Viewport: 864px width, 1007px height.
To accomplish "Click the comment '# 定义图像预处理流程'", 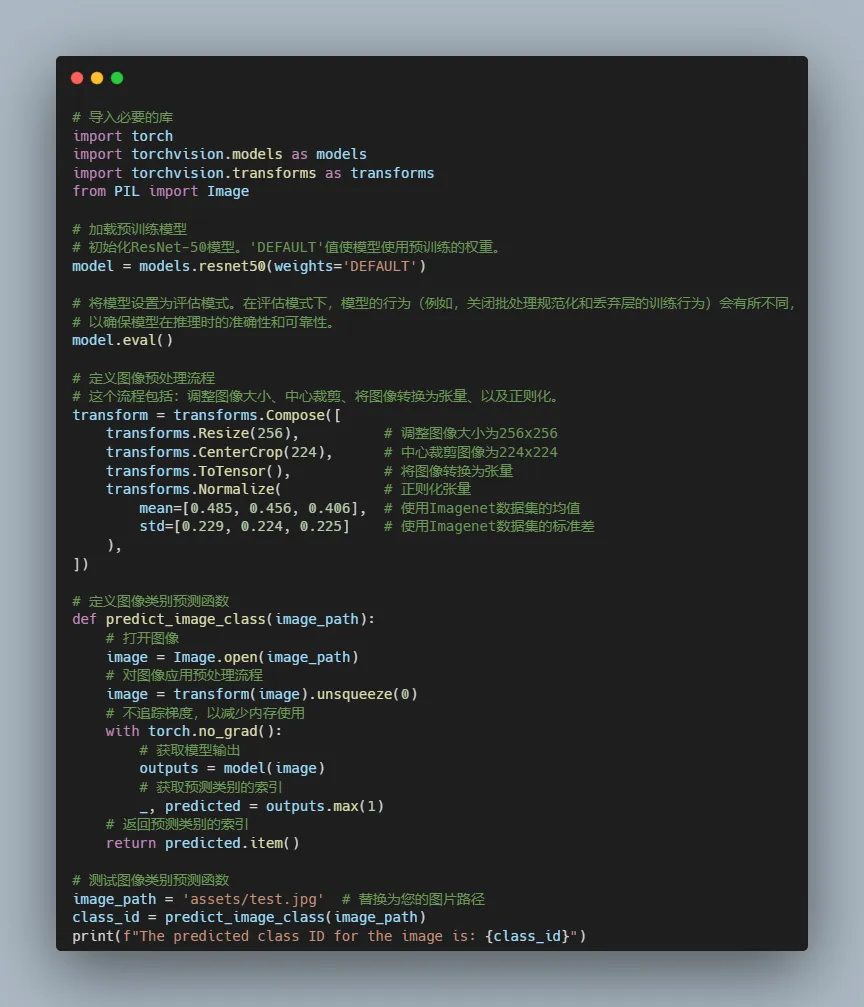I will pyautogui.click(x=144, y=378).
